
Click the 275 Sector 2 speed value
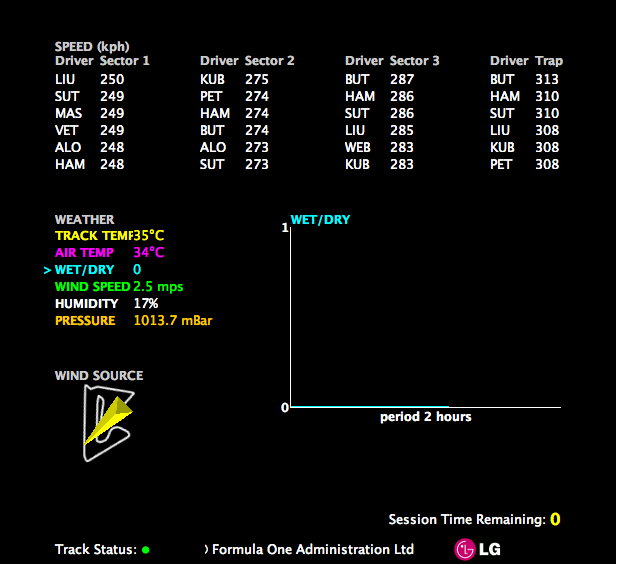(257, 79)
